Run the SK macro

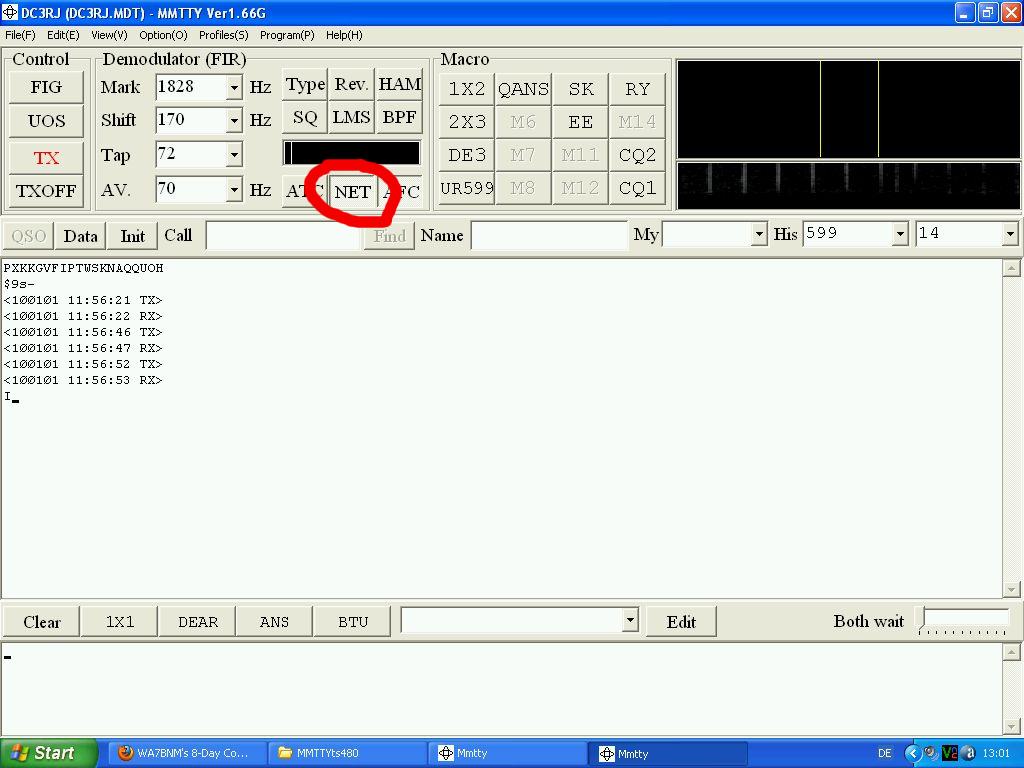tap(581, 89)
